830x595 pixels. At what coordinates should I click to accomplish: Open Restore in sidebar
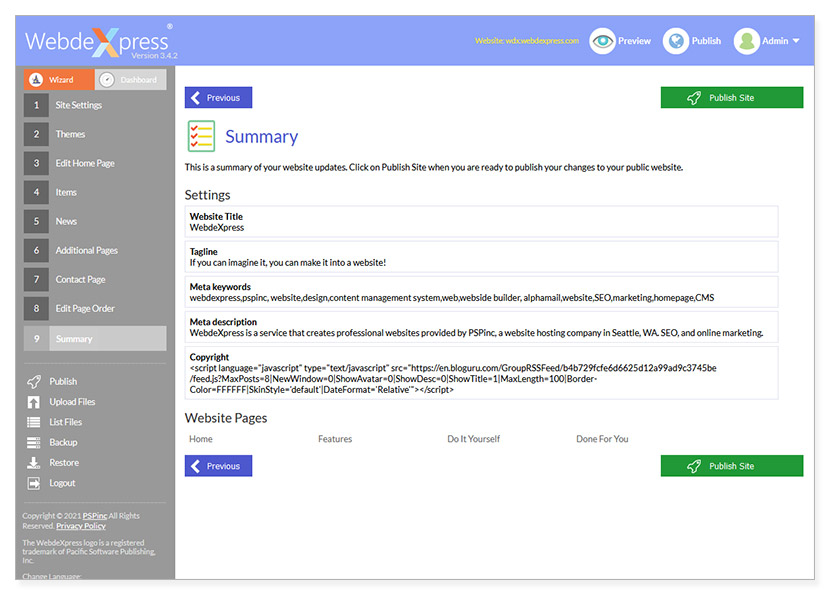[x=64, y=463]
